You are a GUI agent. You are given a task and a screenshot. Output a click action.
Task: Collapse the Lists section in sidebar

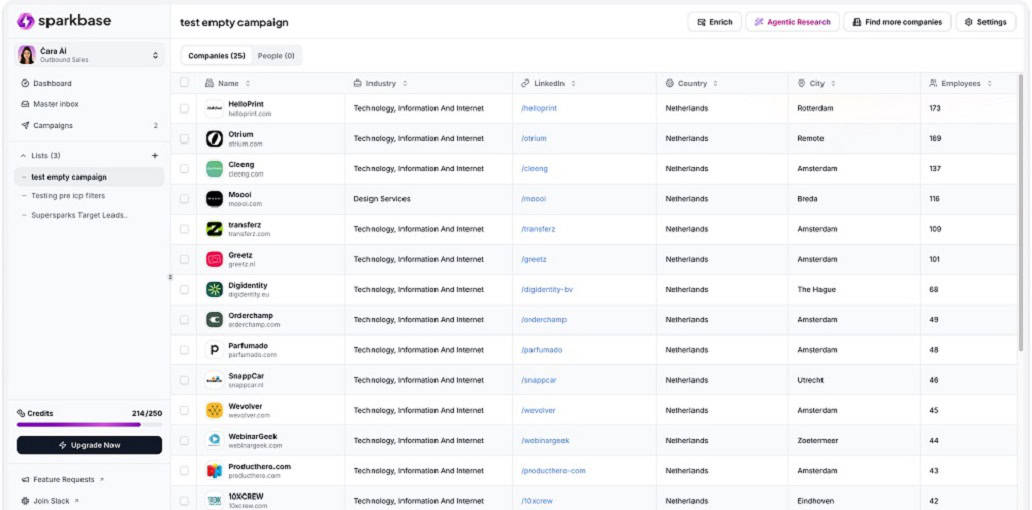point(24,156)
